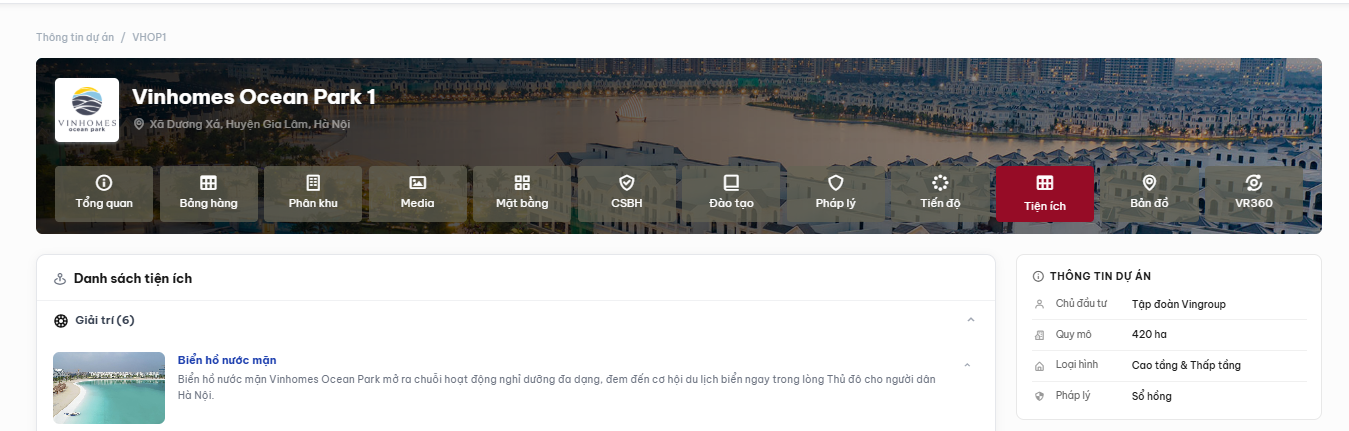This screenshot has width=1349, height=431.
Task: Click the Vinhomes Ocean Park logo
Action: (x=87, y=110)
